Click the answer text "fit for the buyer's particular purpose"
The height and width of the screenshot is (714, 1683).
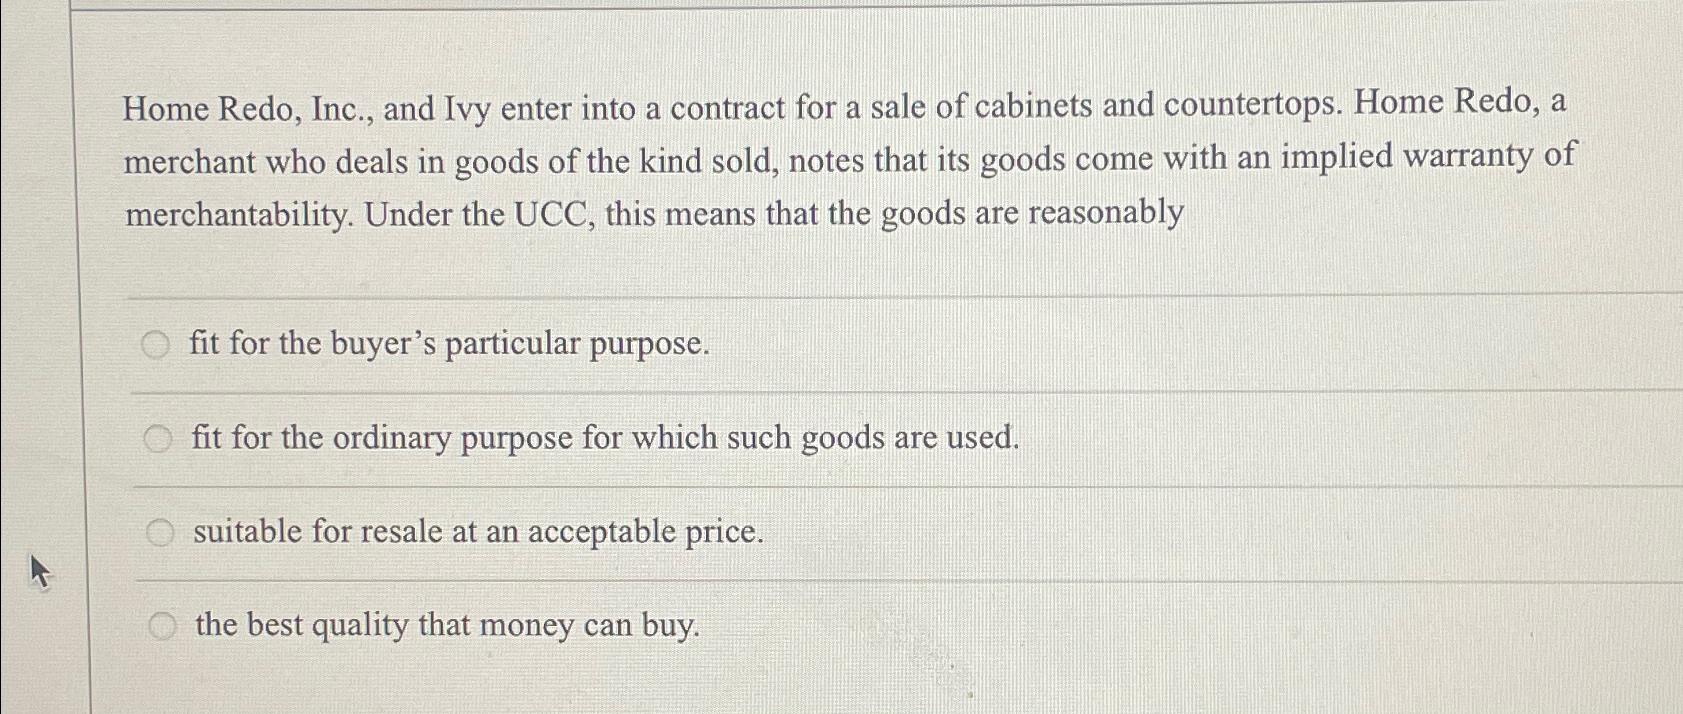tap(450, 344)
